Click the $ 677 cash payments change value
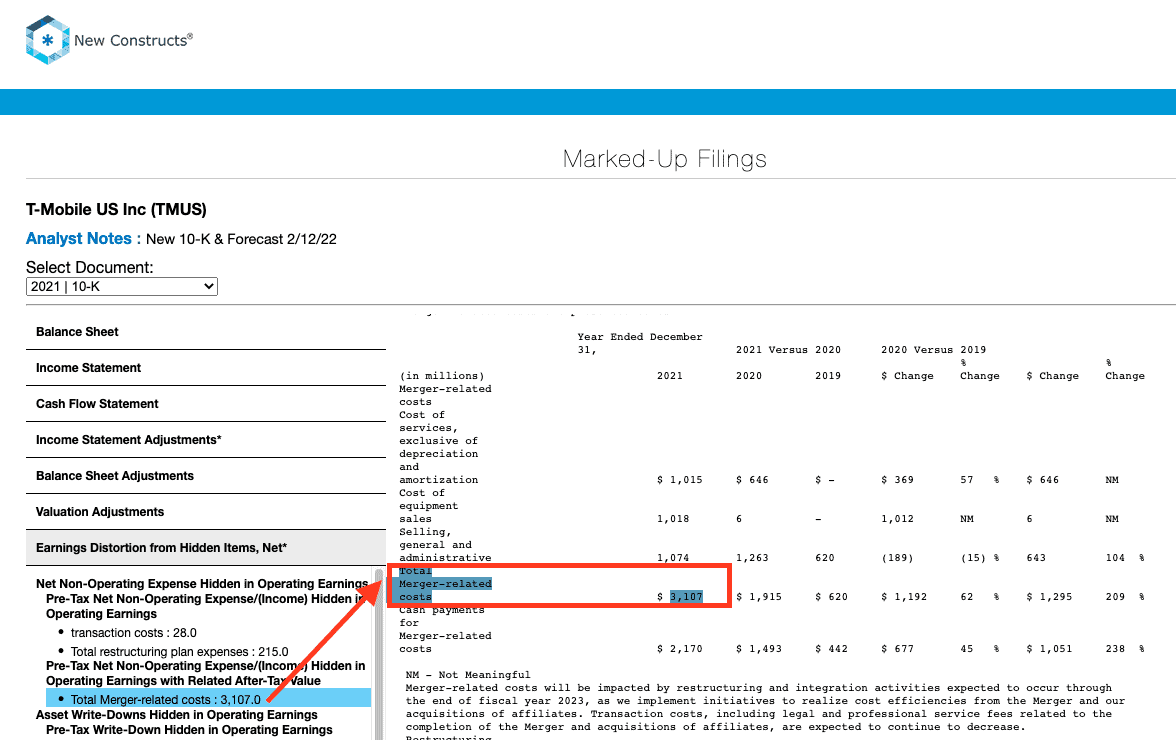The image size is (1176, 740). [897, 649]
